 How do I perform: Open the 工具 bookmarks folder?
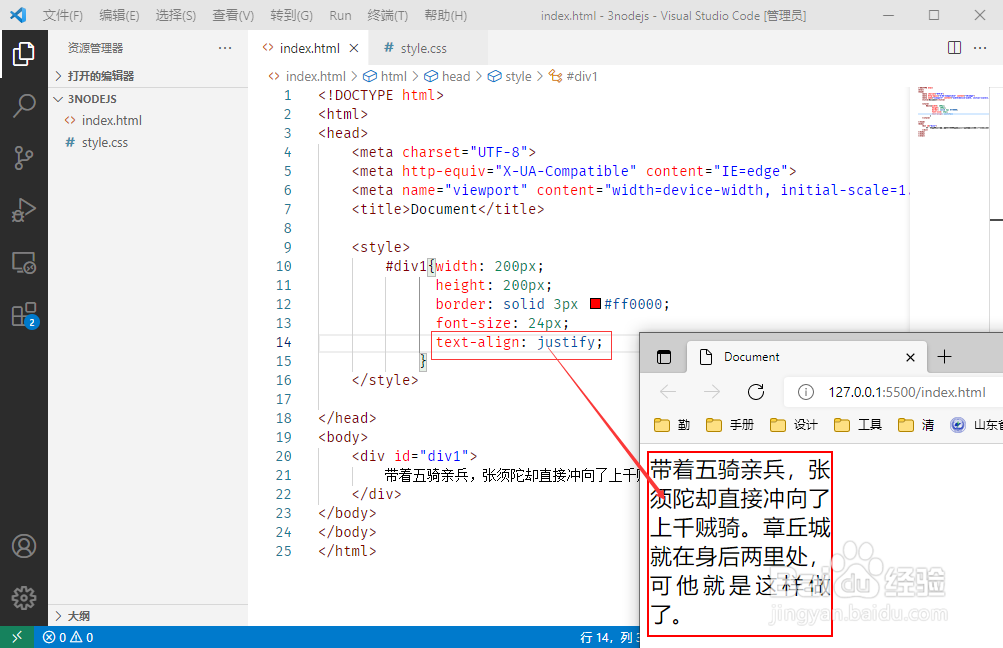[858, 425]
